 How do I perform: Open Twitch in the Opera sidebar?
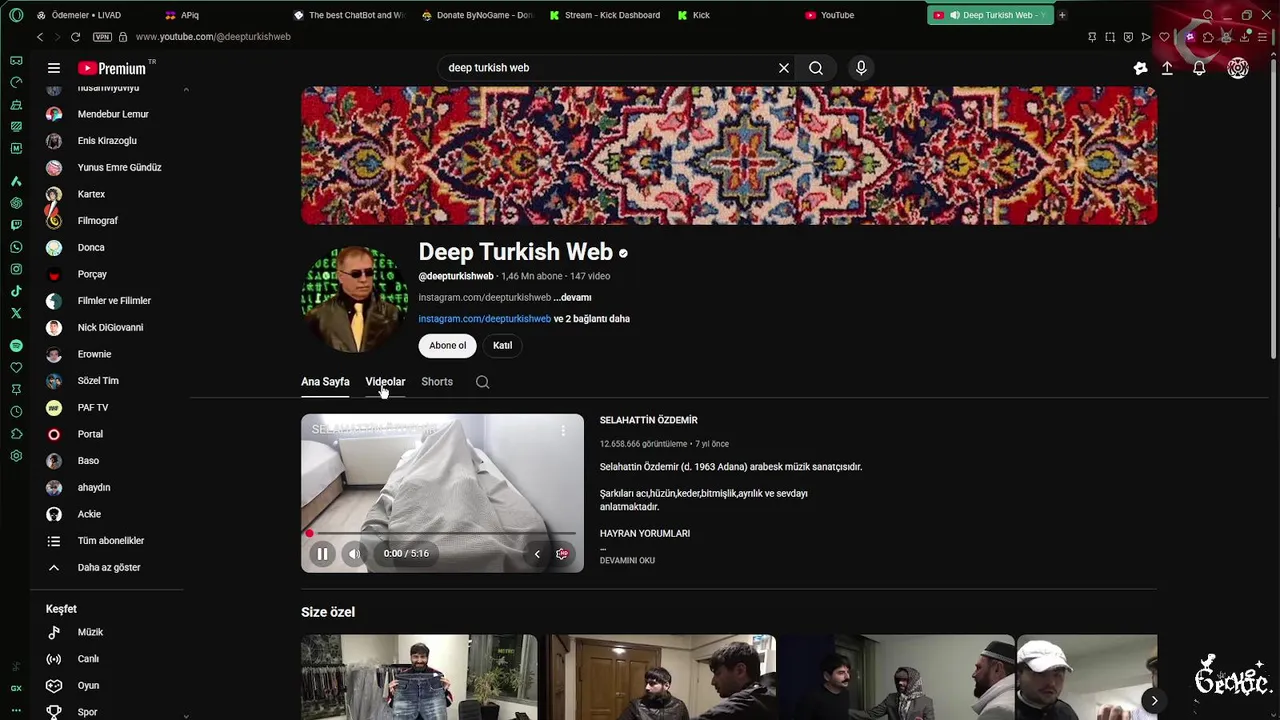click(x=16, y=225)
